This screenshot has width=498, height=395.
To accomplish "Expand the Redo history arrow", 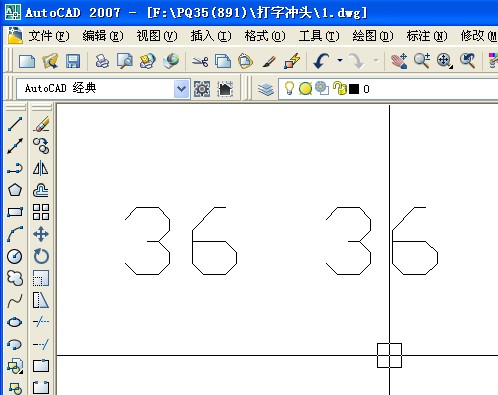I will pyautogui.click(x=376, y=61).
